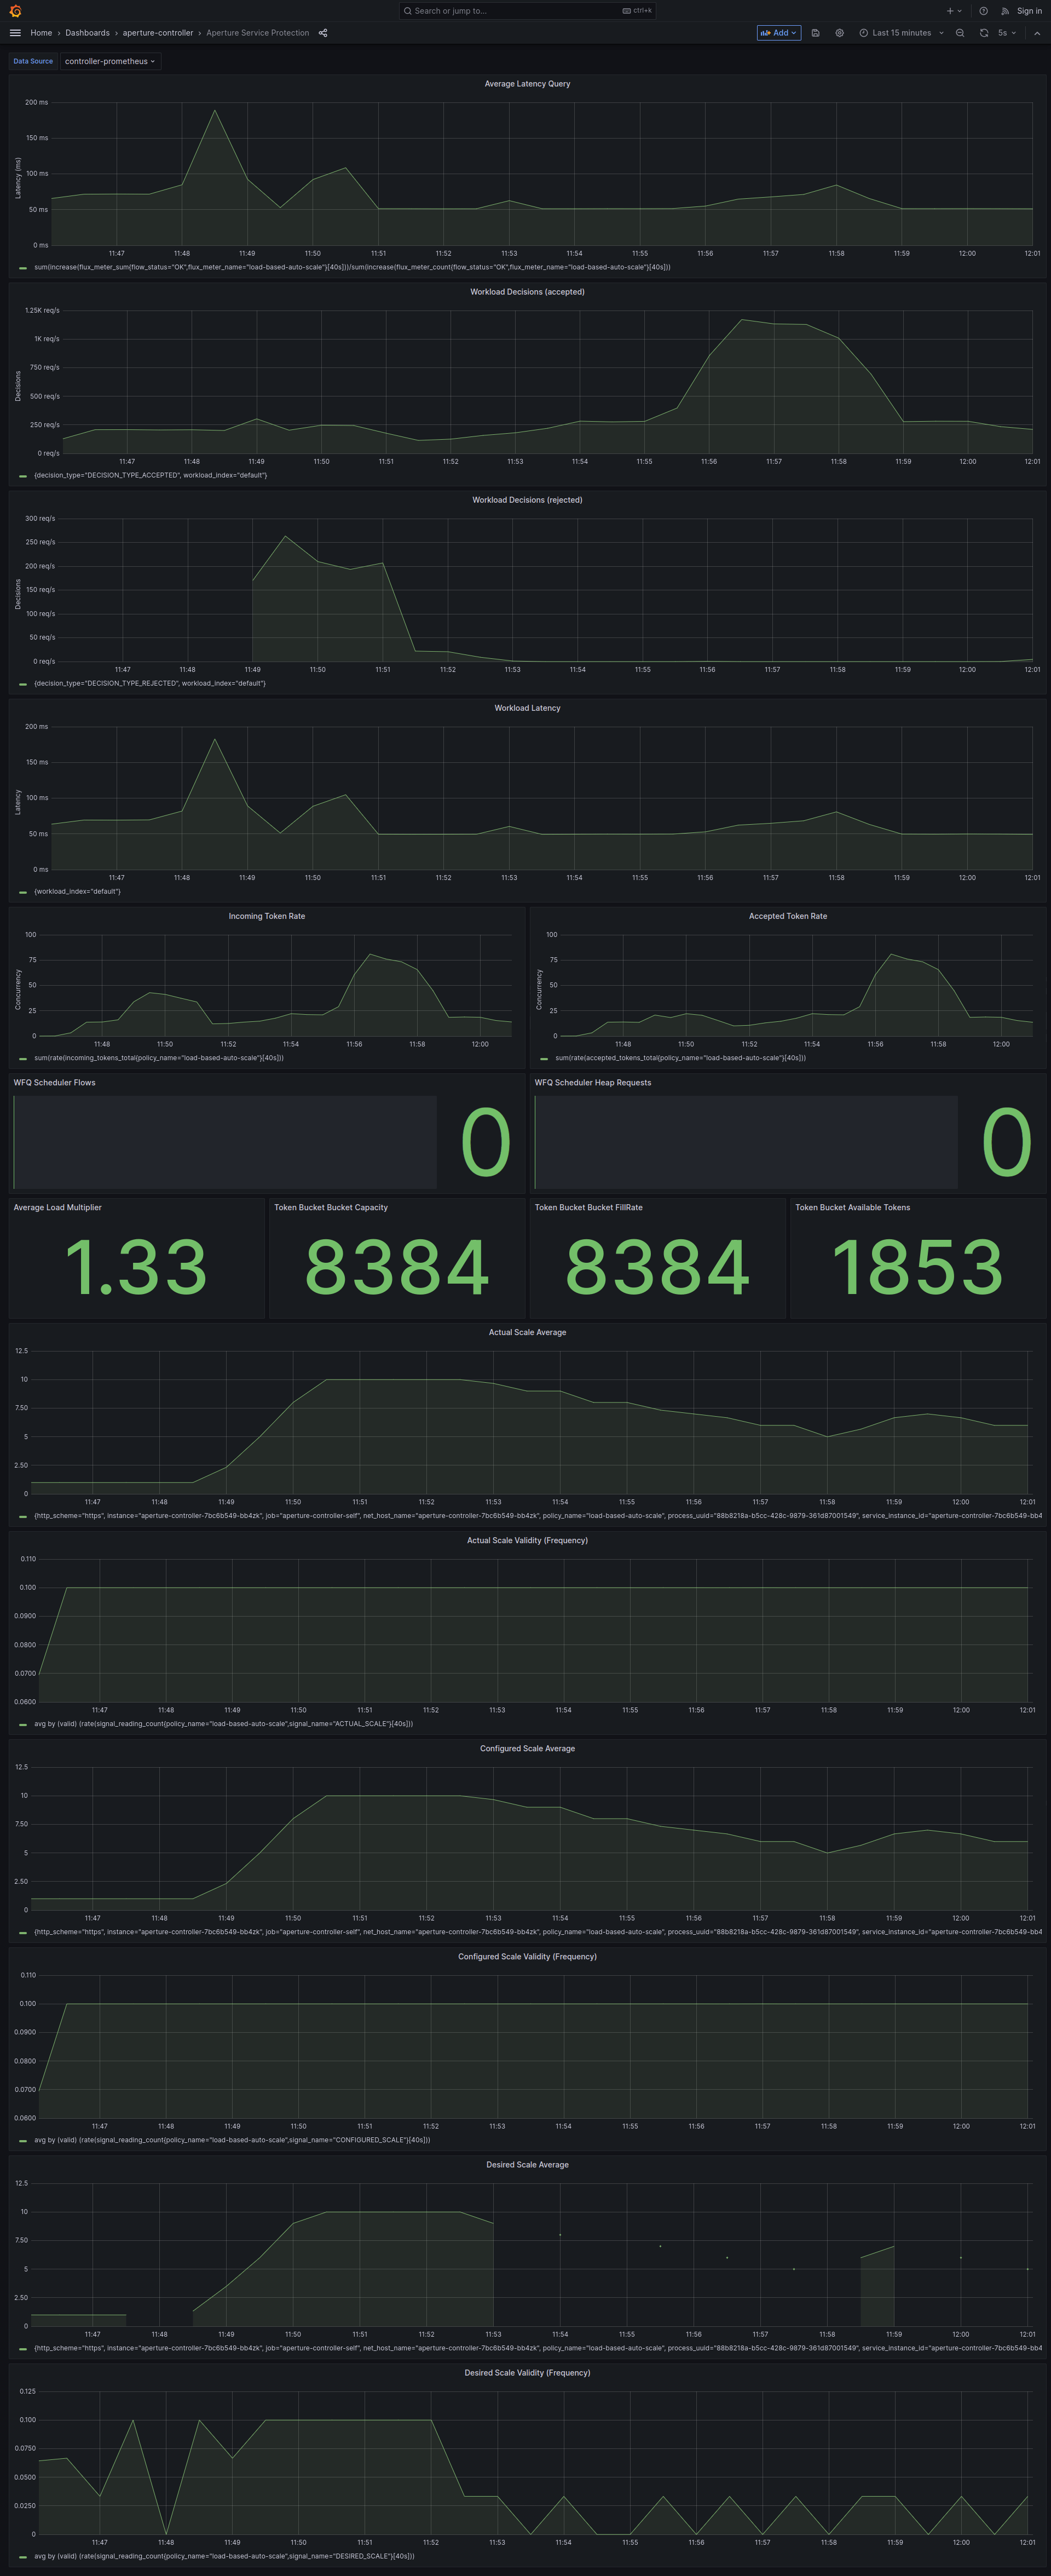Click the 0 value in WFQ Scheduler Heap Requests
1051x2576 pixels.
1006,1142
